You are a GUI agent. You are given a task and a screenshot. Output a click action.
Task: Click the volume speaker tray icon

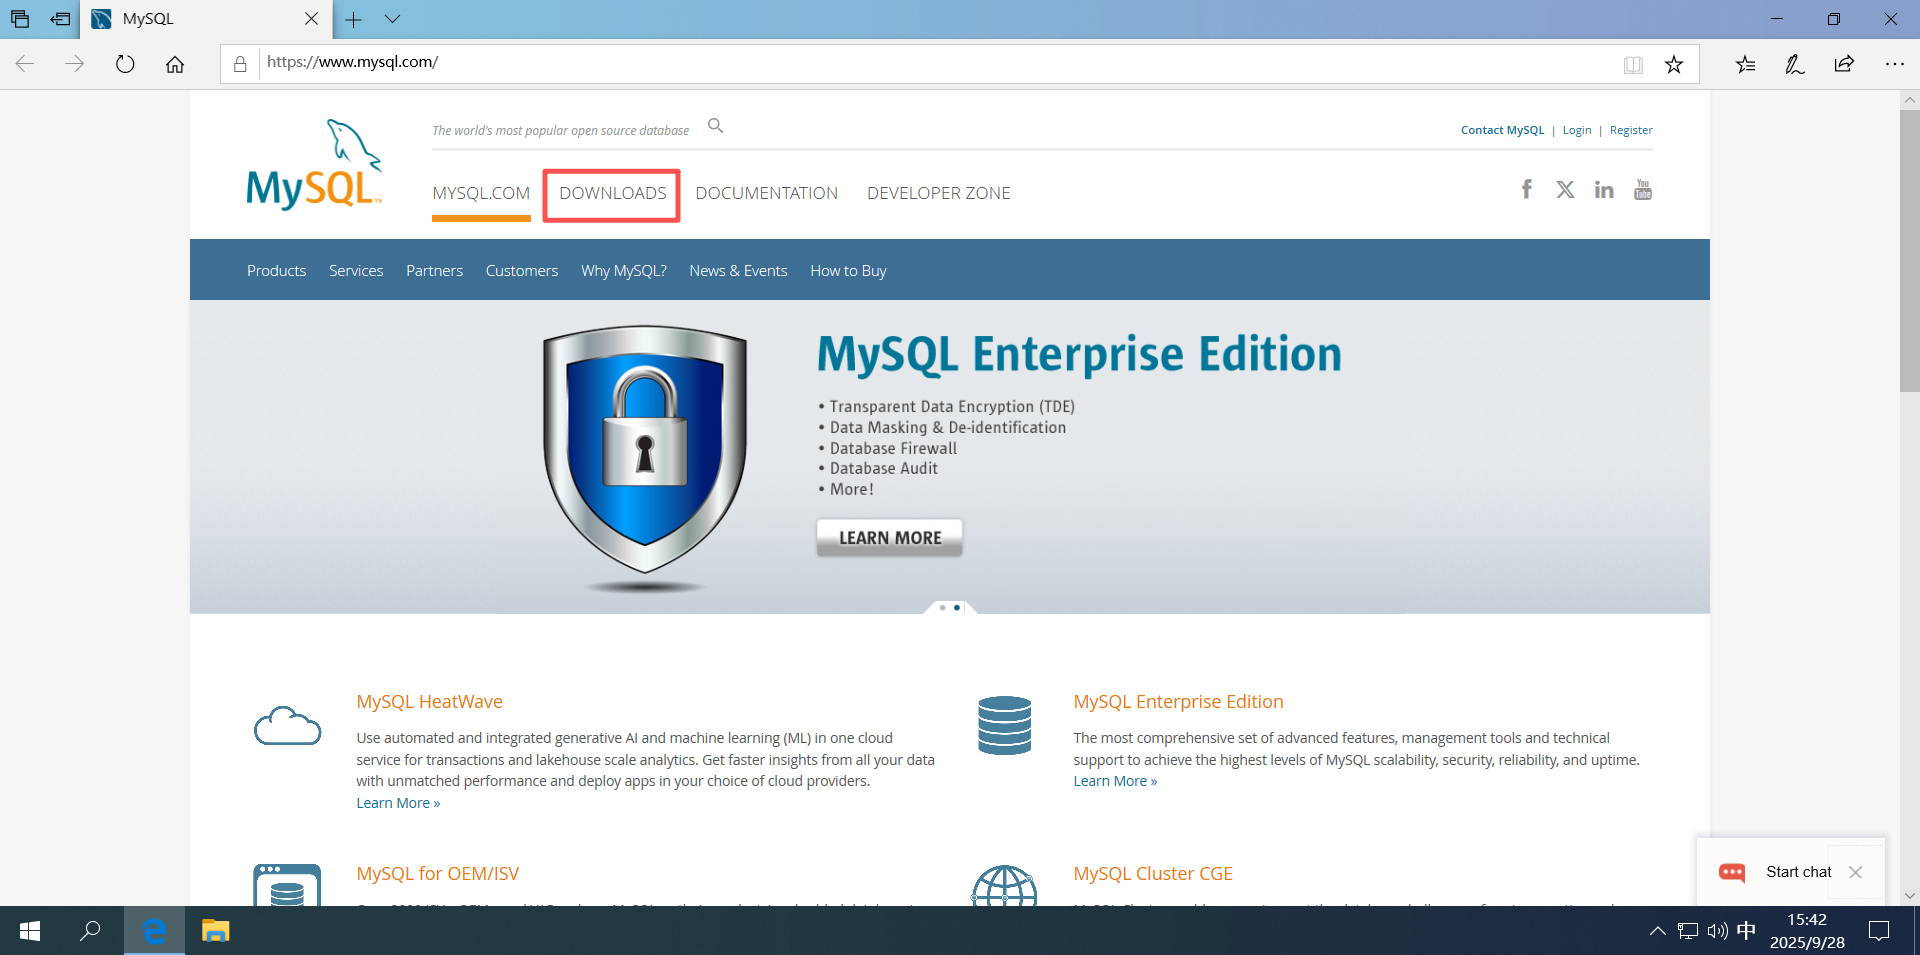tap(1717, 931)
